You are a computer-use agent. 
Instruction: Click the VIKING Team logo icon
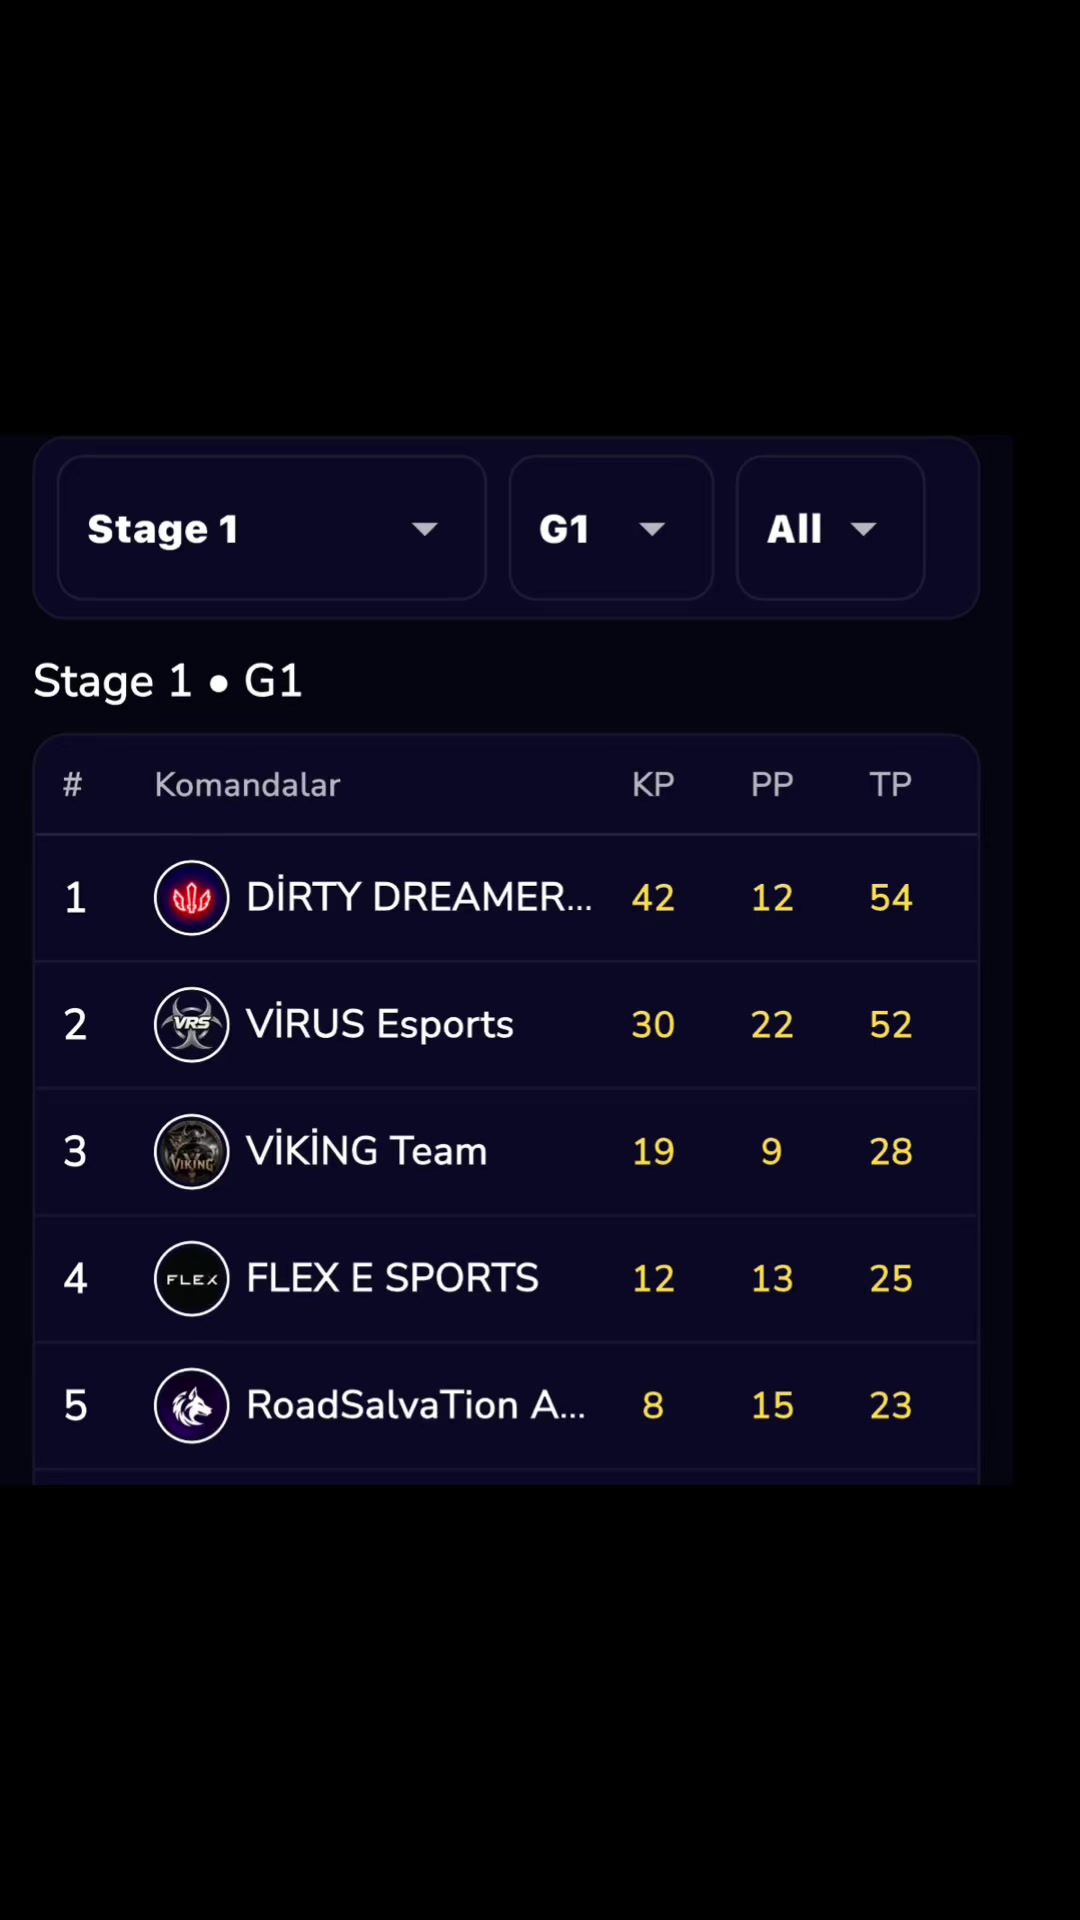(192, 1152)
